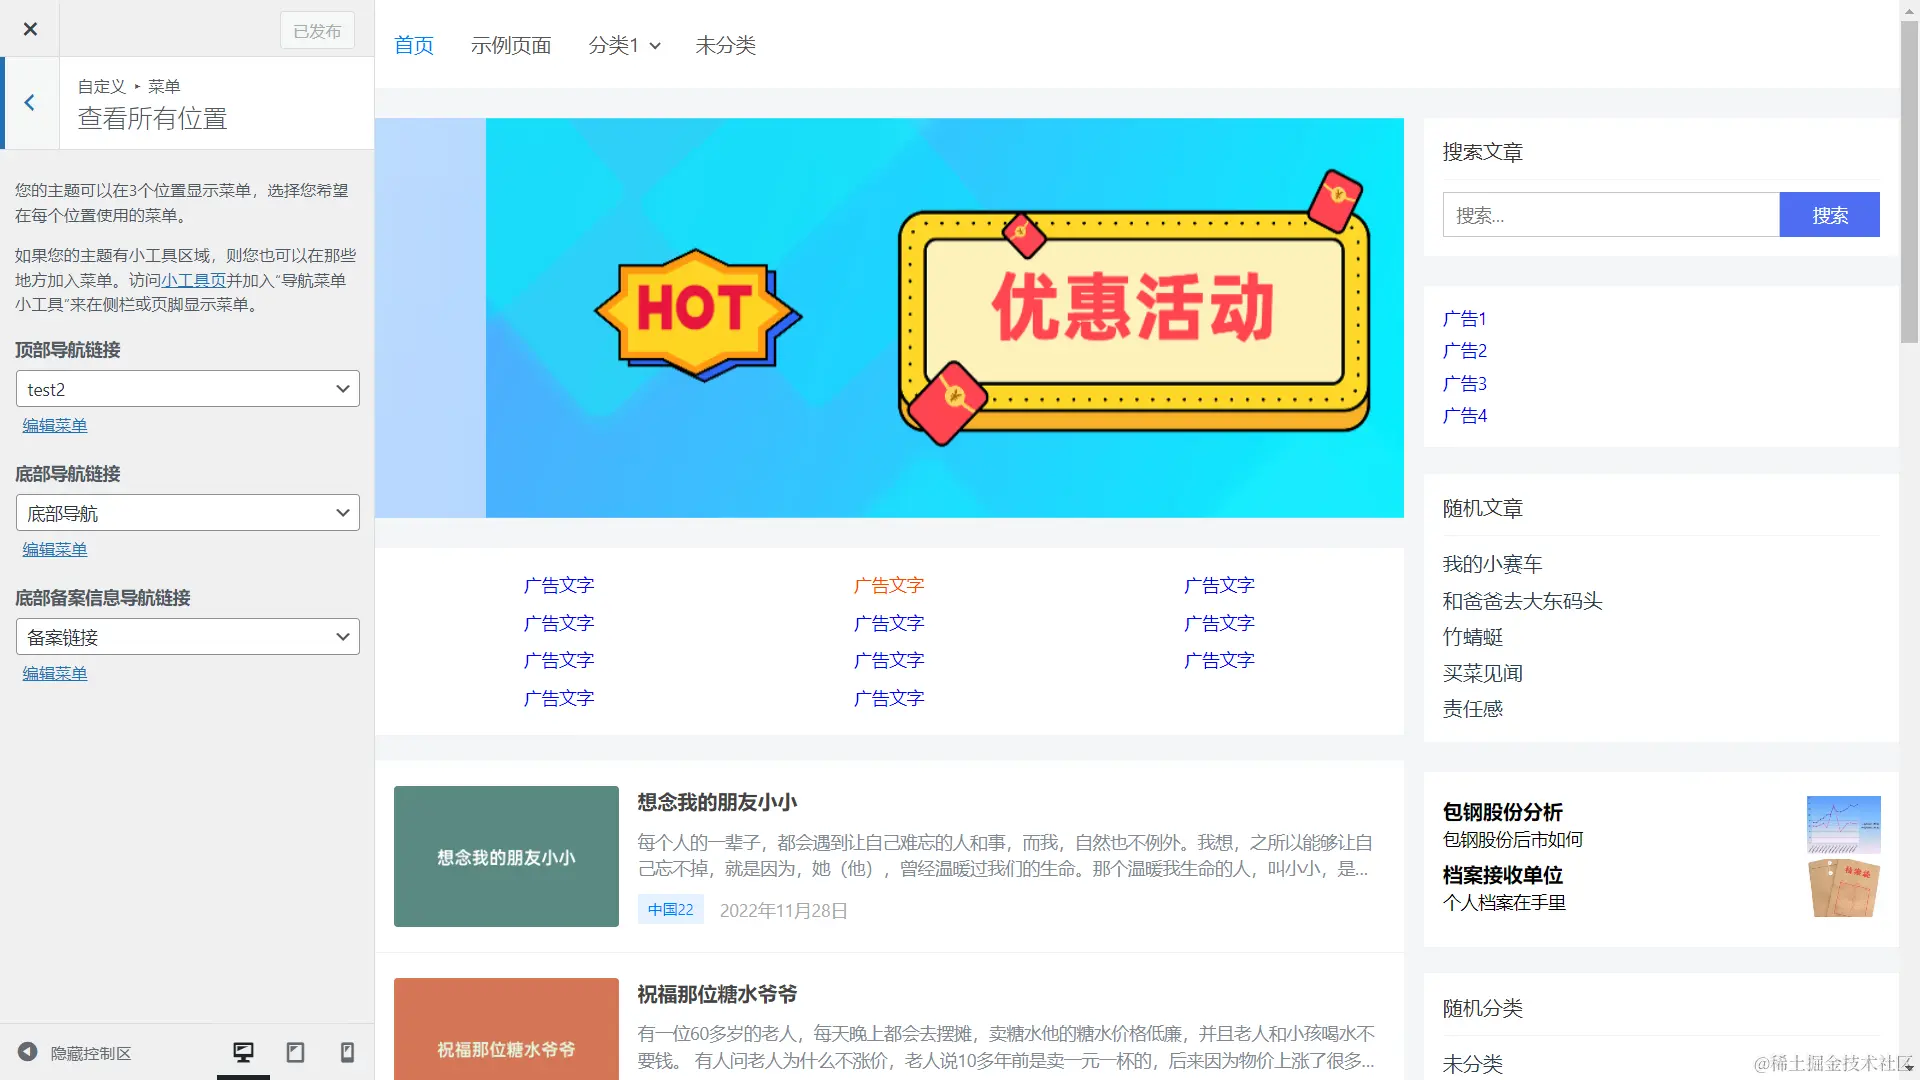Open article title 想念我的朋友小小
The height and width of the screenshot is (1080, 1920).
click(717, 802)
